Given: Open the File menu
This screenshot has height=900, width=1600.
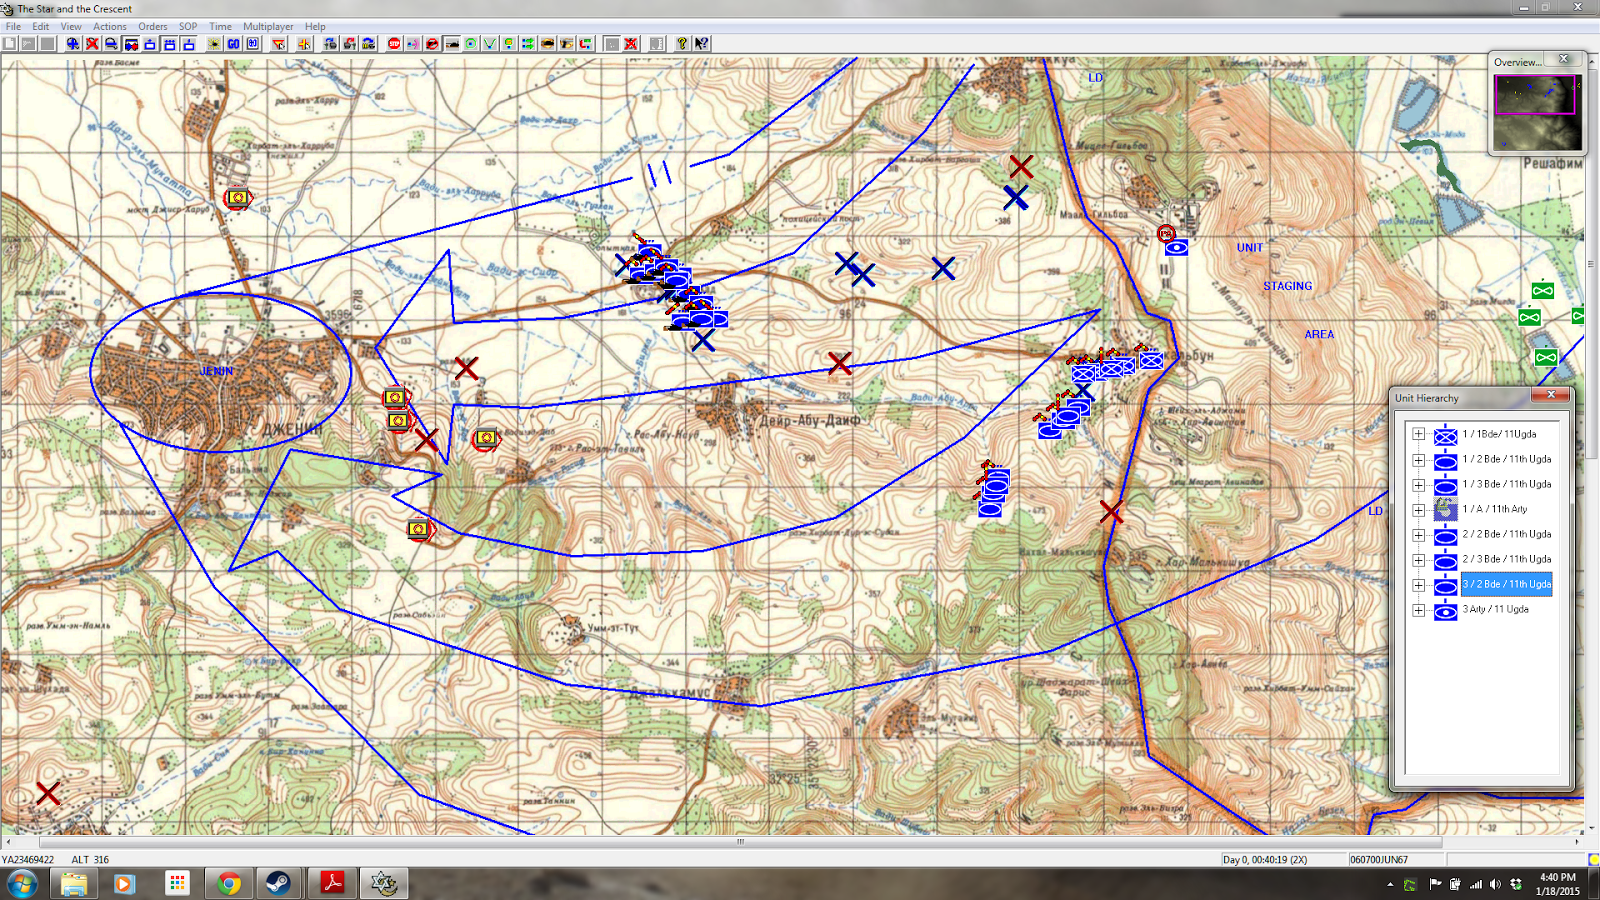Looking at the screenshot, I should pyautogui.click(x=13, y=26).
